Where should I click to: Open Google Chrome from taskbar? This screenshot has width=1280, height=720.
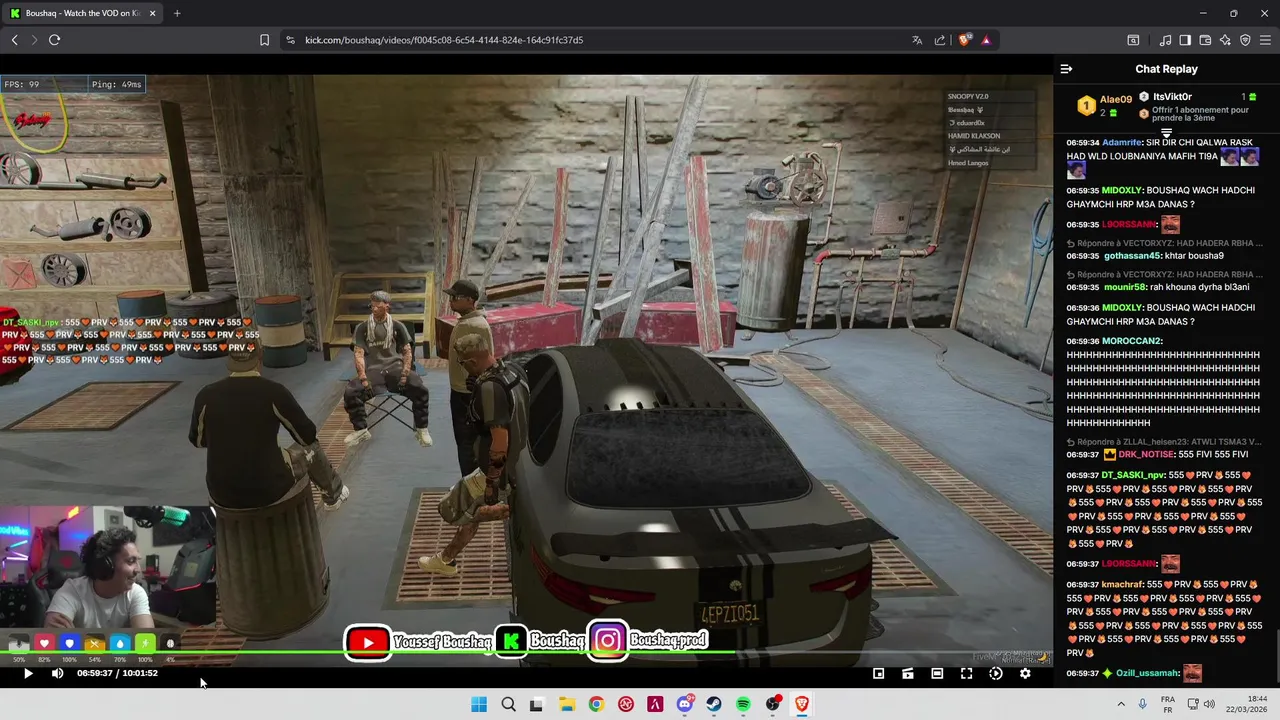point(596,704)
